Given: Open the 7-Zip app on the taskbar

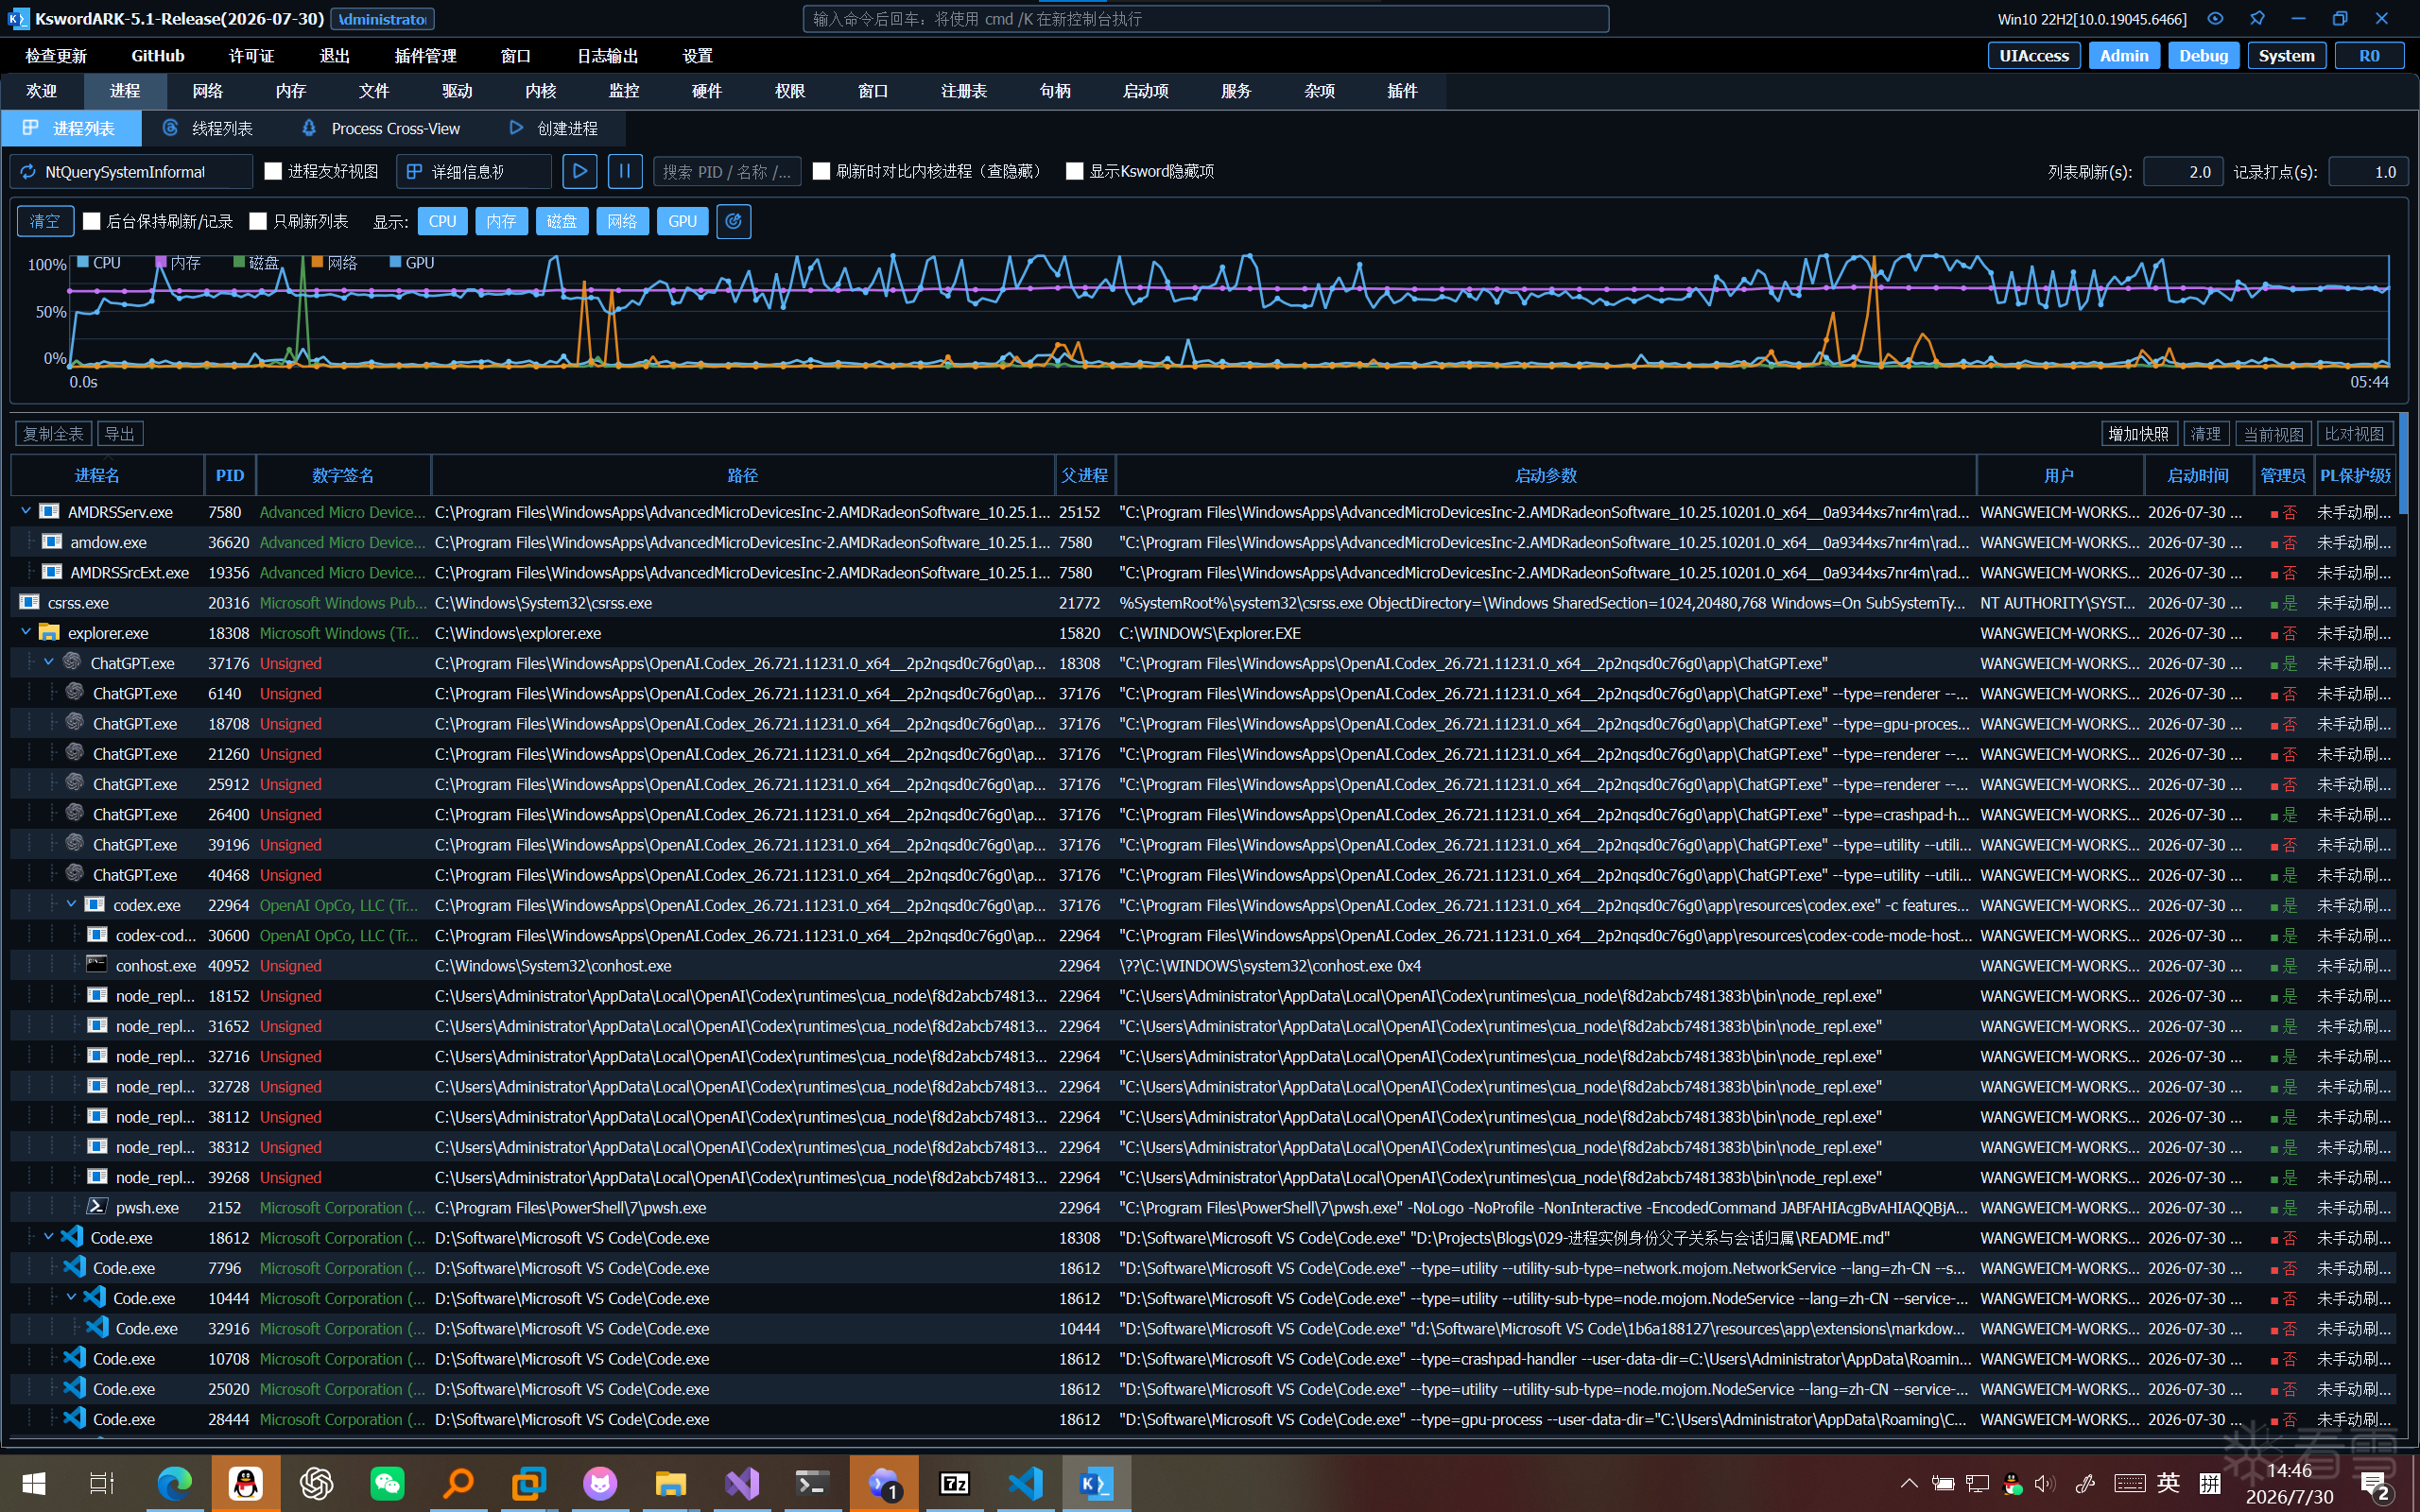Looking at the screenshot, I should click(x=954, y=1483).
